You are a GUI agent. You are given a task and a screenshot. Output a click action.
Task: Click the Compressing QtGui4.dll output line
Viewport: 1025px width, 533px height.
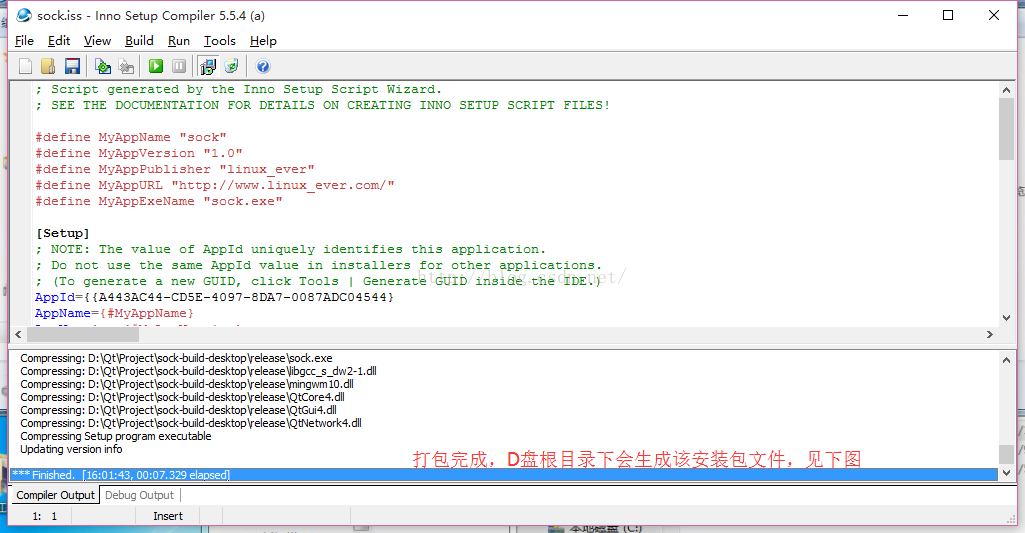(178, 410)
